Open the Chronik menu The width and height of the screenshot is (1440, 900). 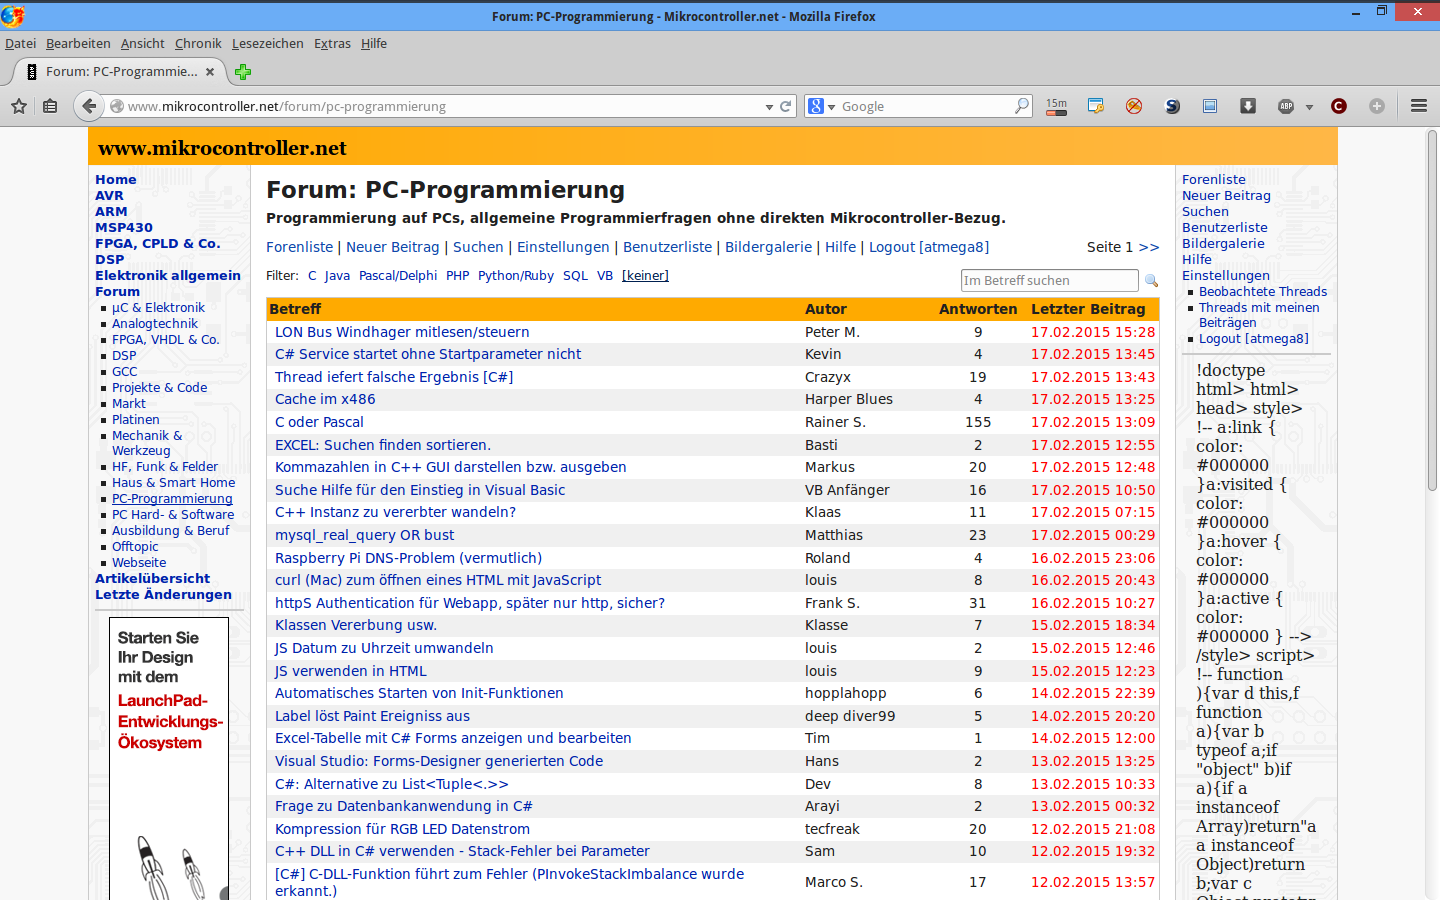click(x=198, y=43)
